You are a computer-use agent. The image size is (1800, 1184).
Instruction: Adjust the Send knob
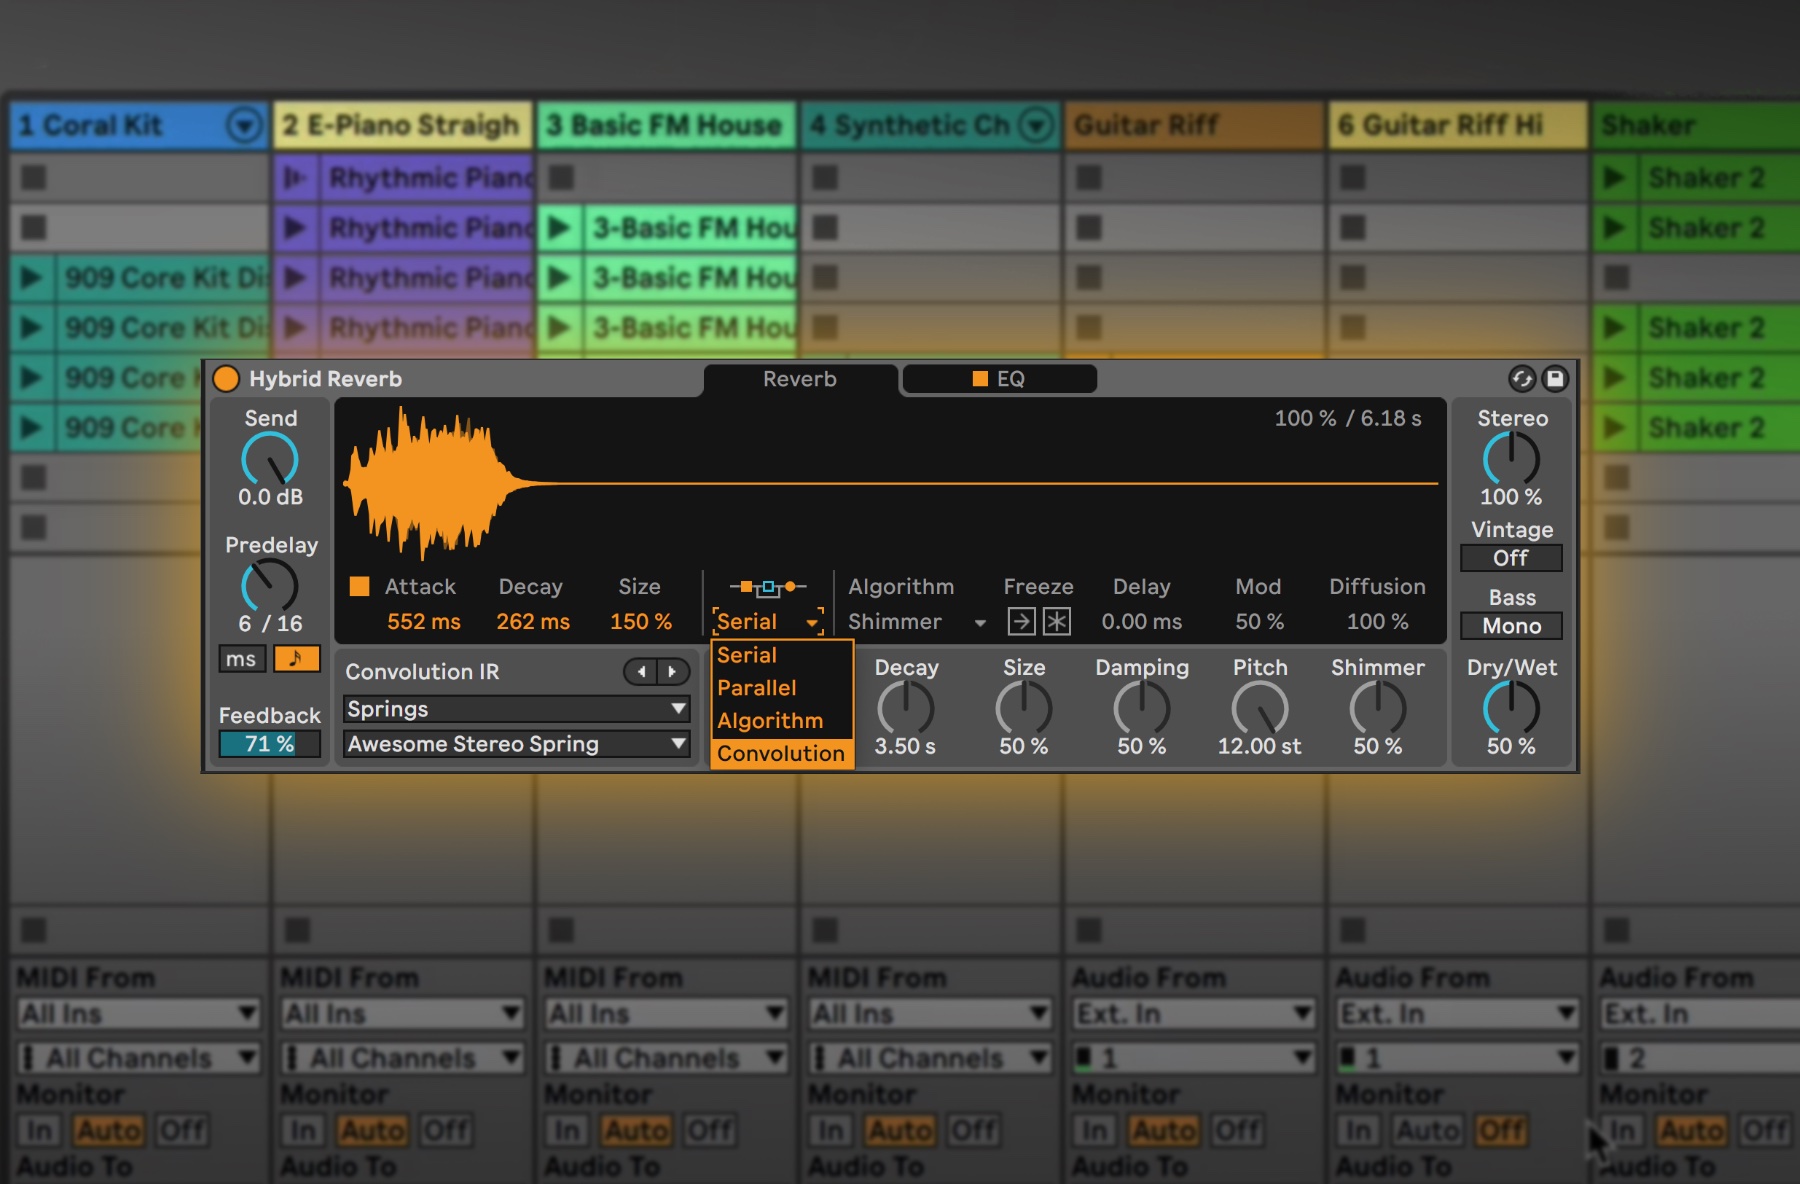click(x=270, y=459)
